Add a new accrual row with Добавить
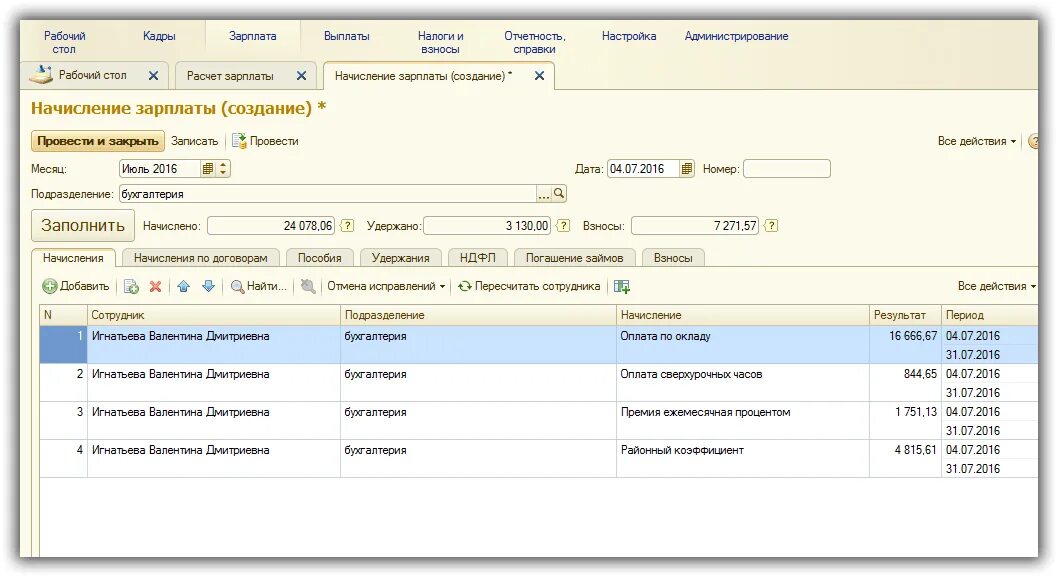Screen dimensions: 1058x577 (x=76, y=286)
